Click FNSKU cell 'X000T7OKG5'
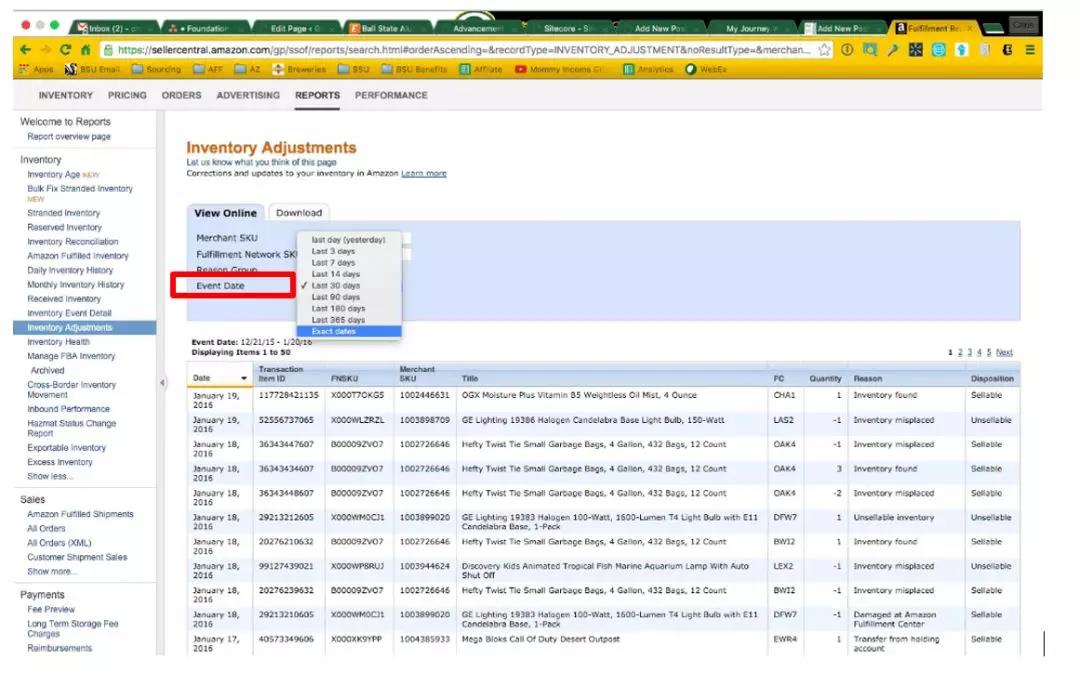Image resolution: width=1080 pixels, height=687 pixels. (357, 395)
